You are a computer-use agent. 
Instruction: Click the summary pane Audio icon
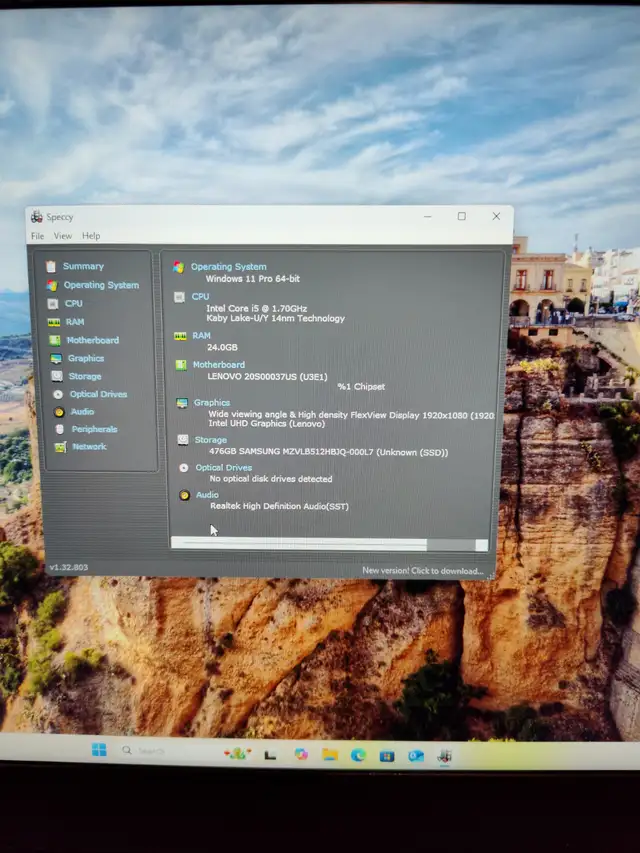(184, 495)
